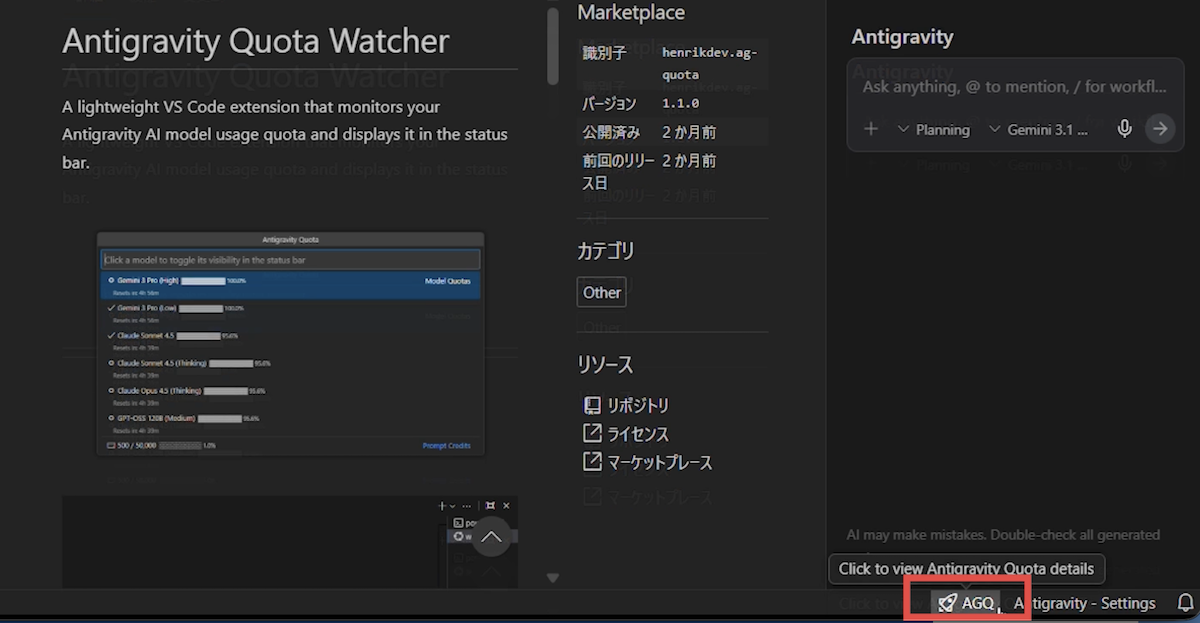Image resolution: width=1200 pixels, height=623 pixels.
Task: Open the ライセンス license link
Action: pos(627,434)
